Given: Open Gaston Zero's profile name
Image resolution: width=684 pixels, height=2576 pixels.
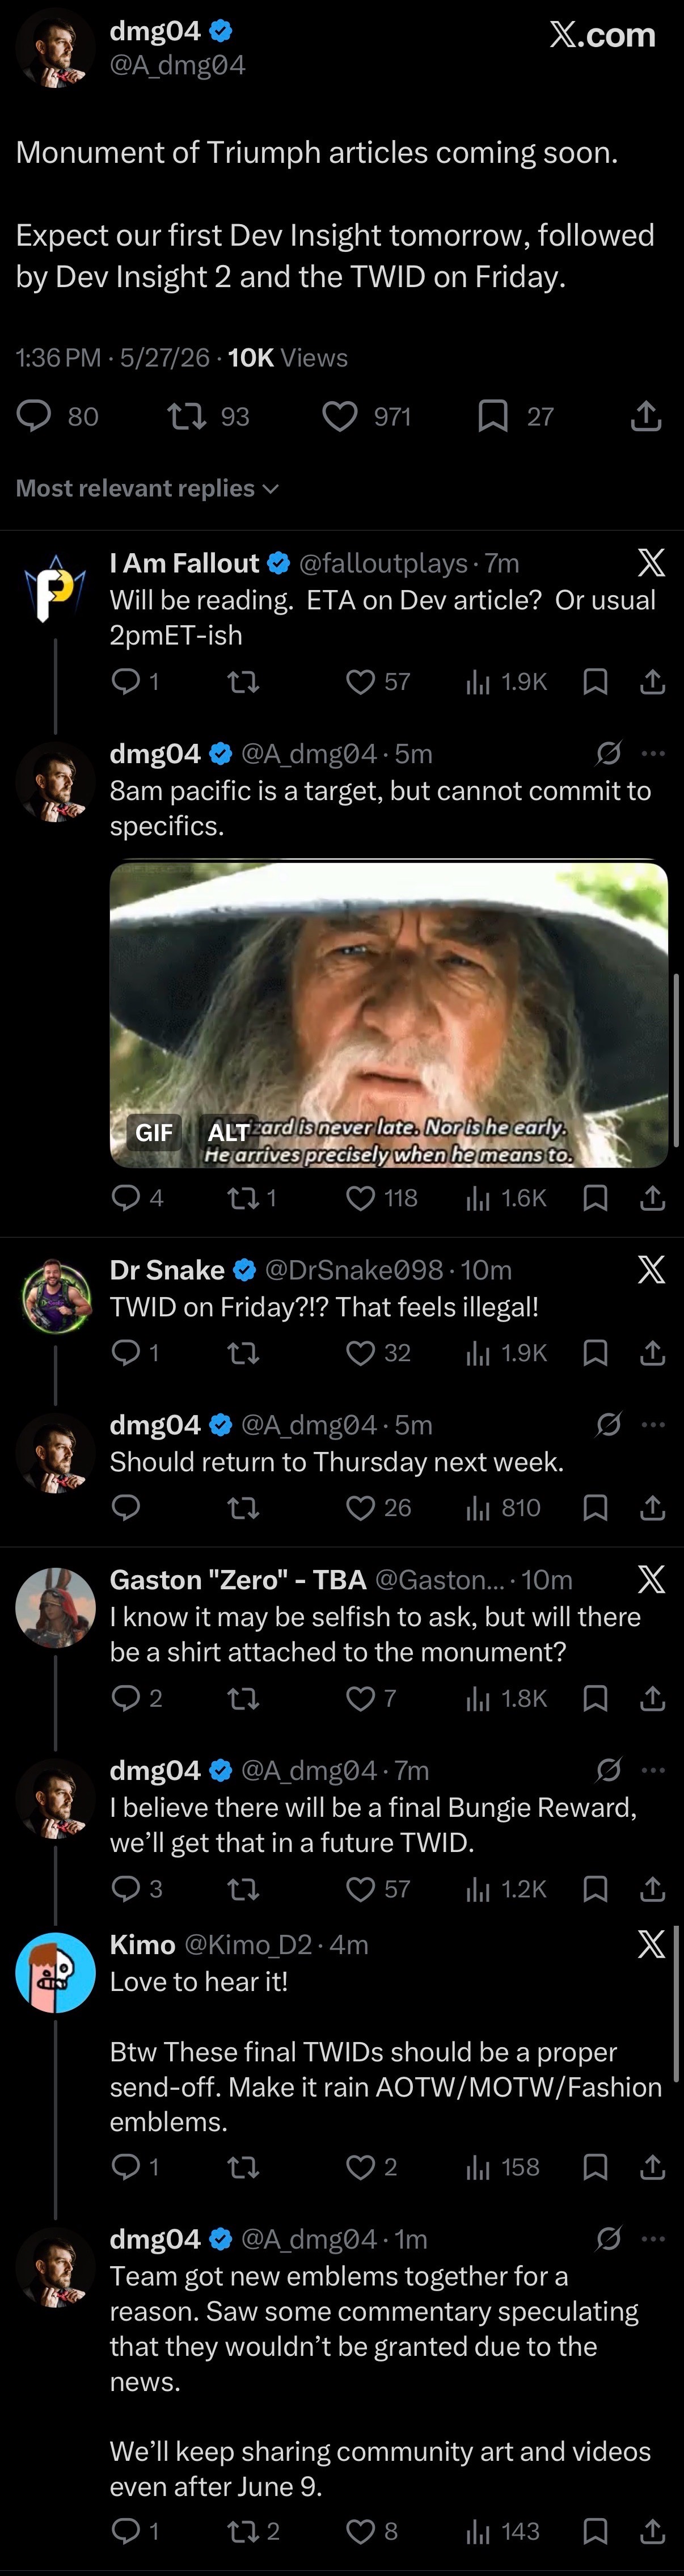Looking at the screenshot, I should point(238,1580).
